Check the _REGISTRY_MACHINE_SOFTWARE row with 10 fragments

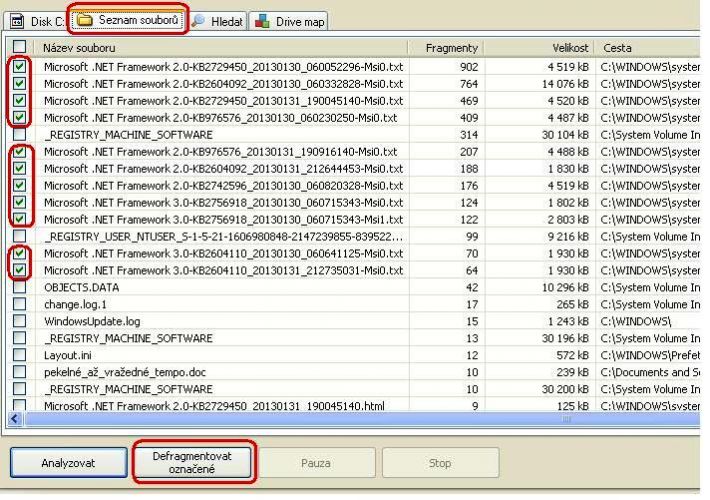19,389
